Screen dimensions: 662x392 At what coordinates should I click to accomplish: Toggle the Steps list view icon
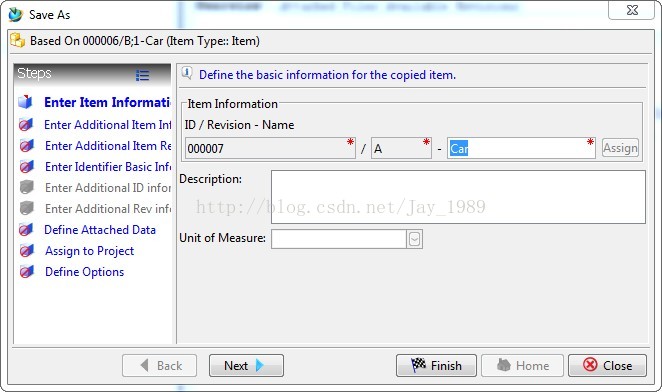click(x=142, y=75)
